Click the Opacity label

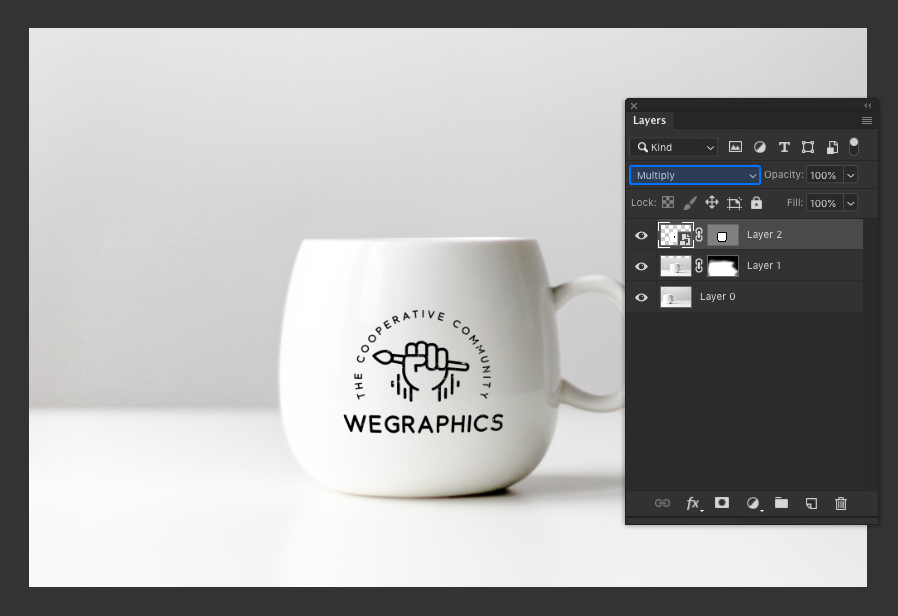pyautogui.click(x=783, y=175)
